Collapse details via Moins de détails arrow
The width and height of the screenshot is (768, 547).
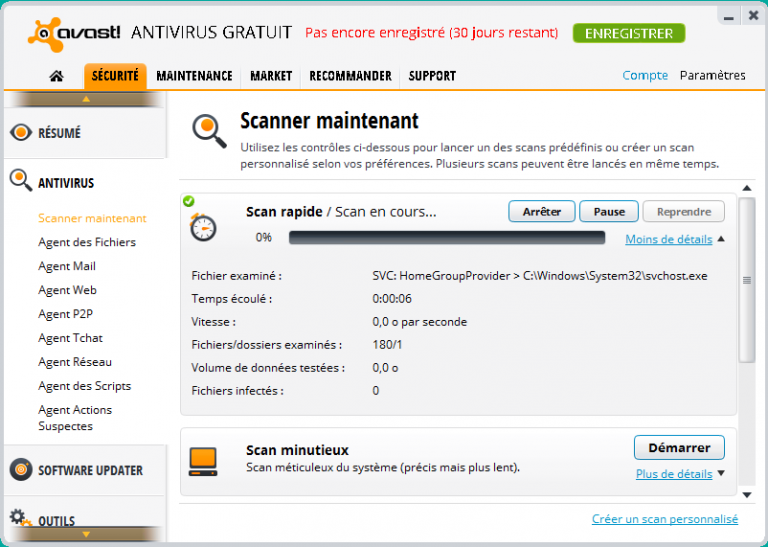(x=721, y=239)
